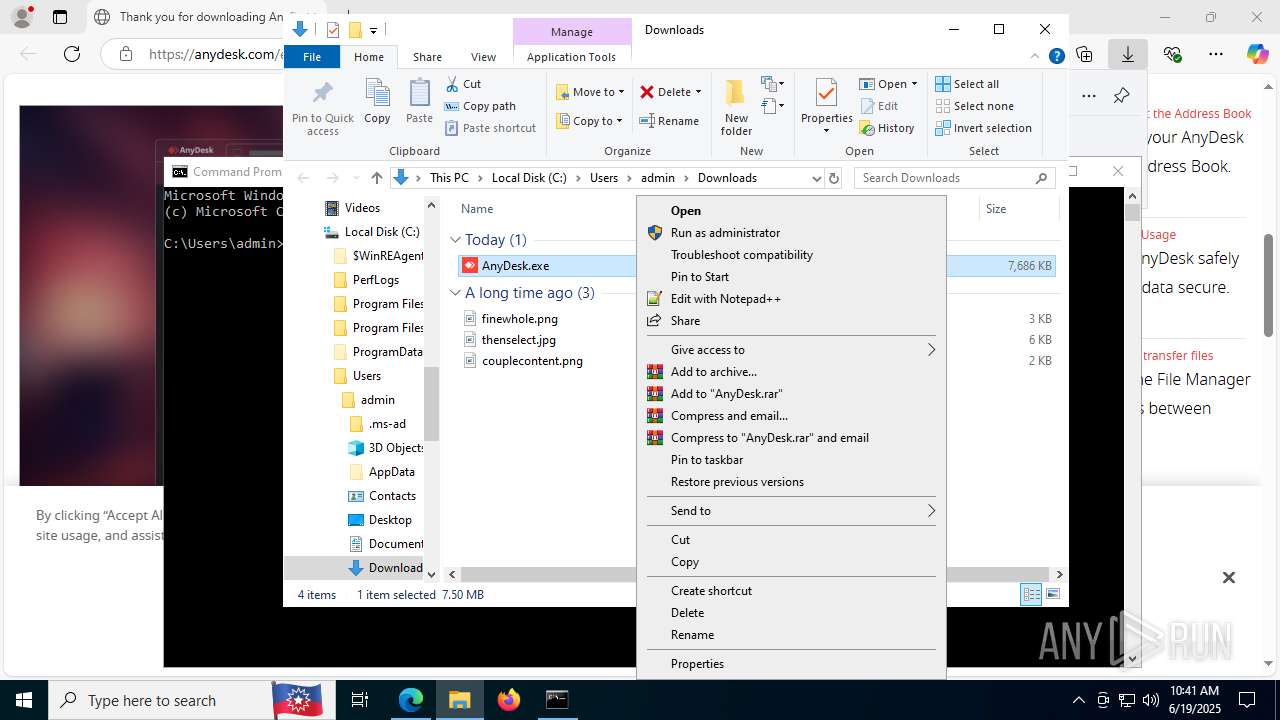The height and width of the screenshot is (720, 1280).
Task: Select file finewhole.png
Action: pyautogui.click(x=519, y=319)
